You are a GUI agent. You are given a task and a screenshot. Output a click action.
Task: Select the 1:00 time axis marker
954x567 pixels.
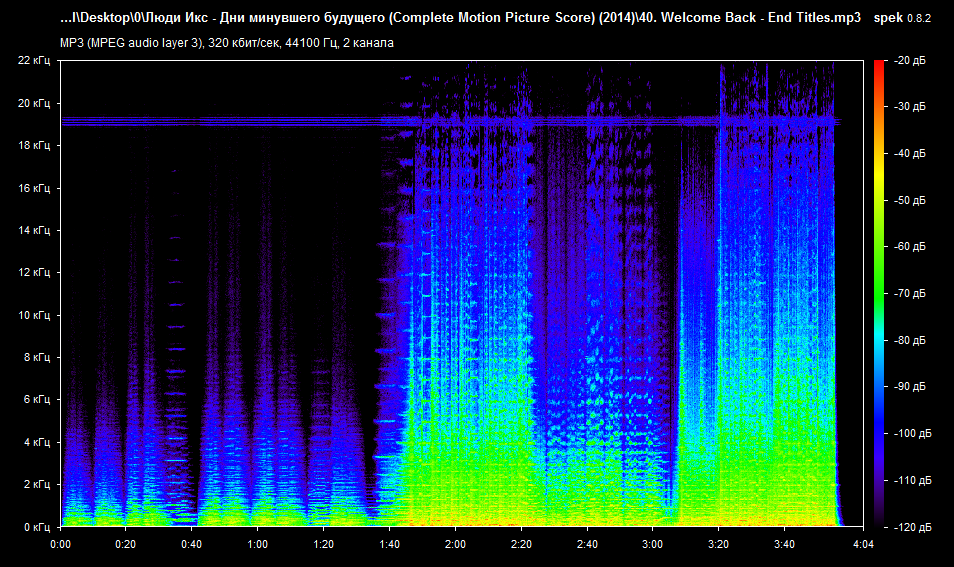[x=257, y=544]
